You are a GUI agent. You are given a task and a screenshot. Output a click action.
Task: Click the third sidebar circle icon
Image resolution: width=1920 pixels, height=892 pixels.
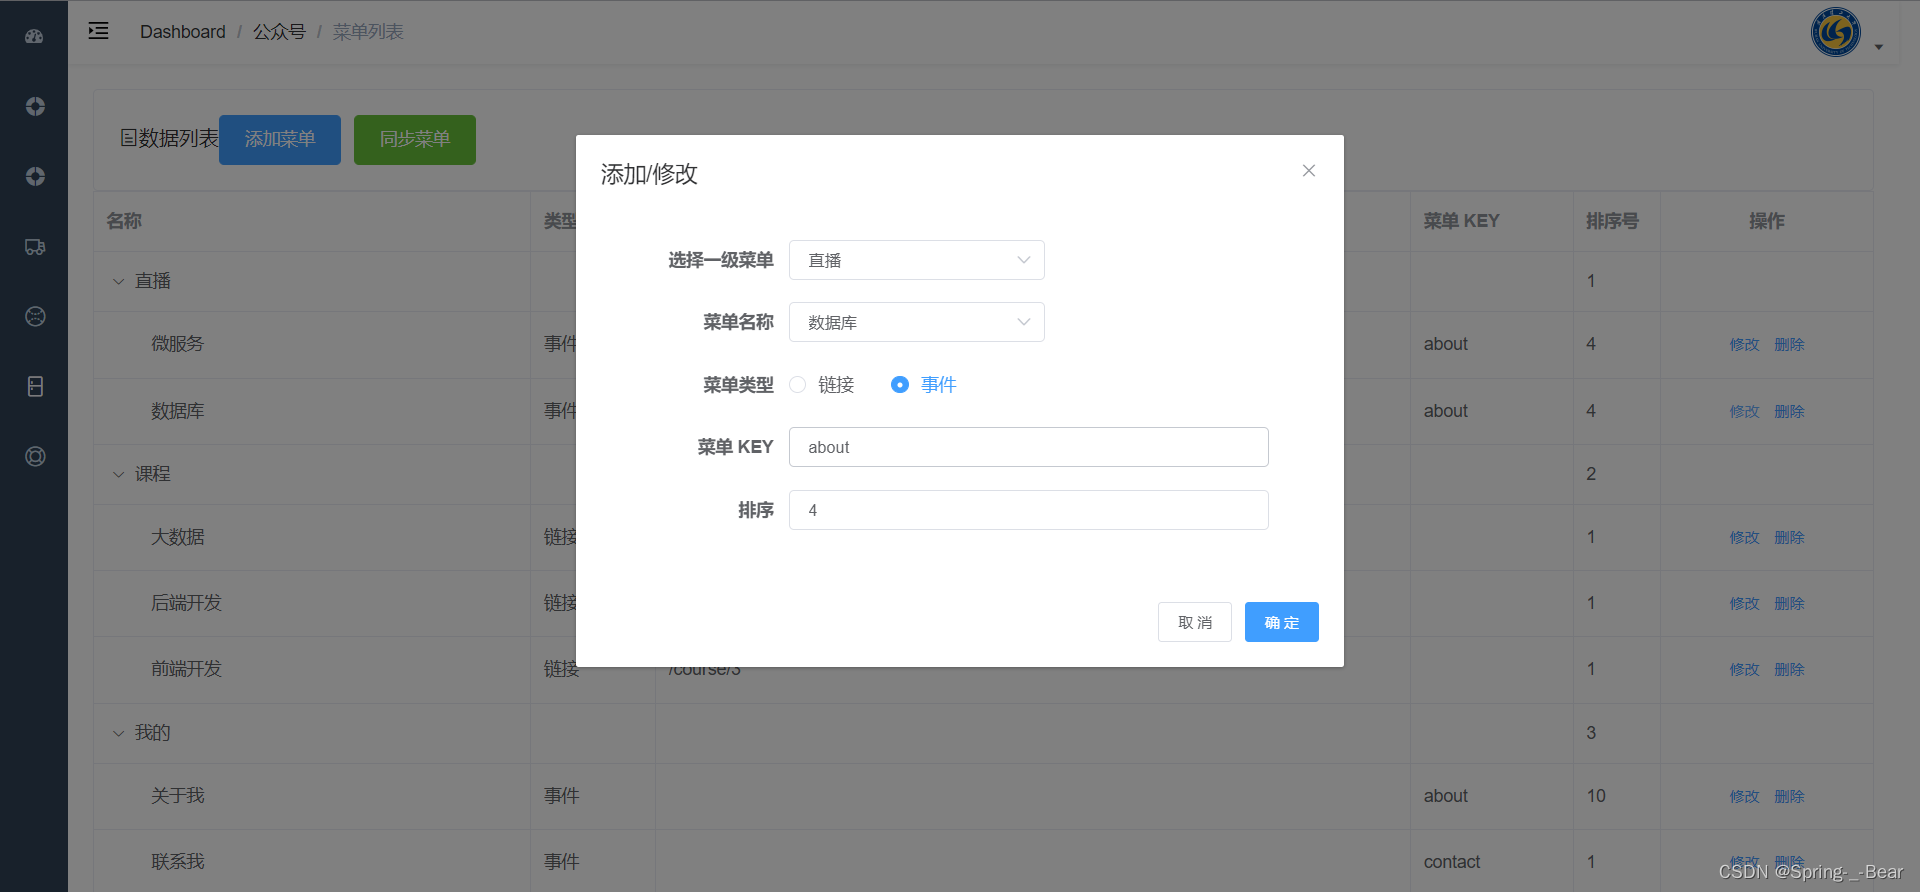35,176
